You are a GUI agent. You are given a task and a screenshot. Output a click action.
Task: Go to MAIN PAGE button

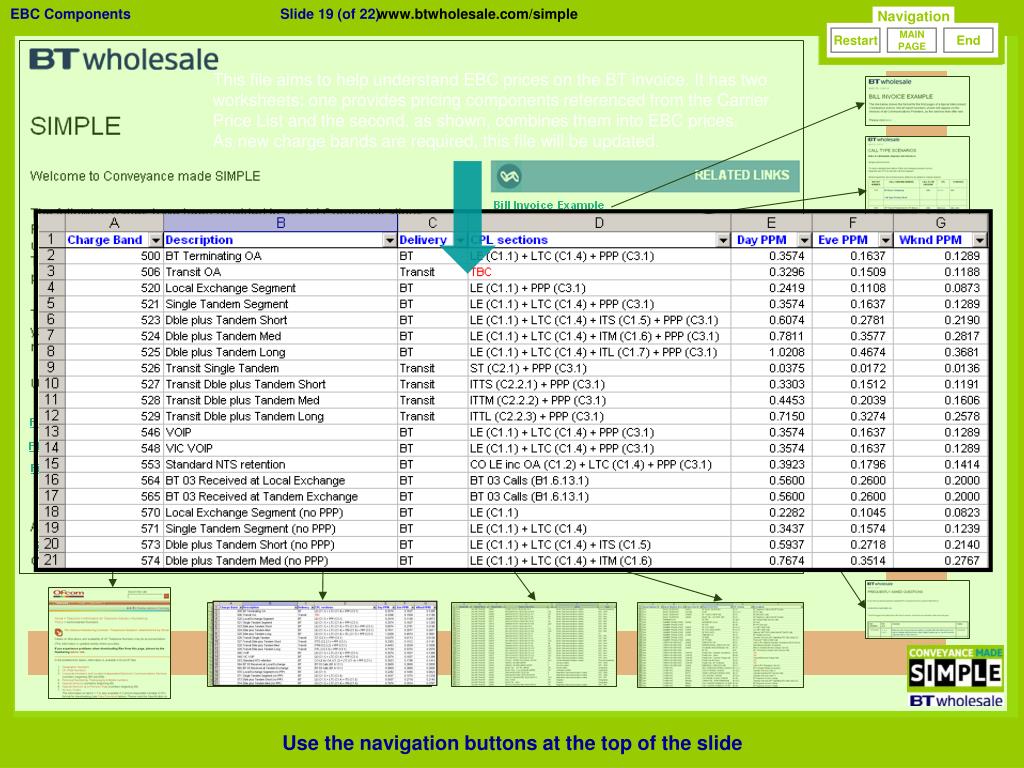pyautogui.click(x=911, y=40)
